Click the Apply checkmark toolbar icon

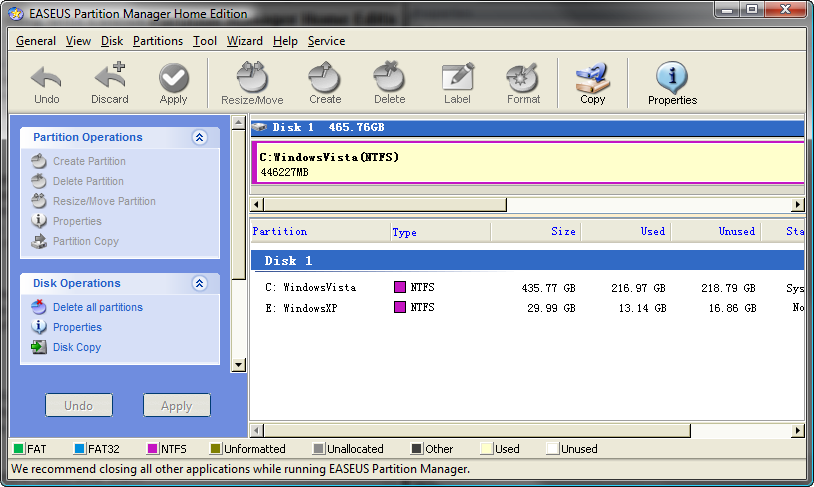coord(173,78)
